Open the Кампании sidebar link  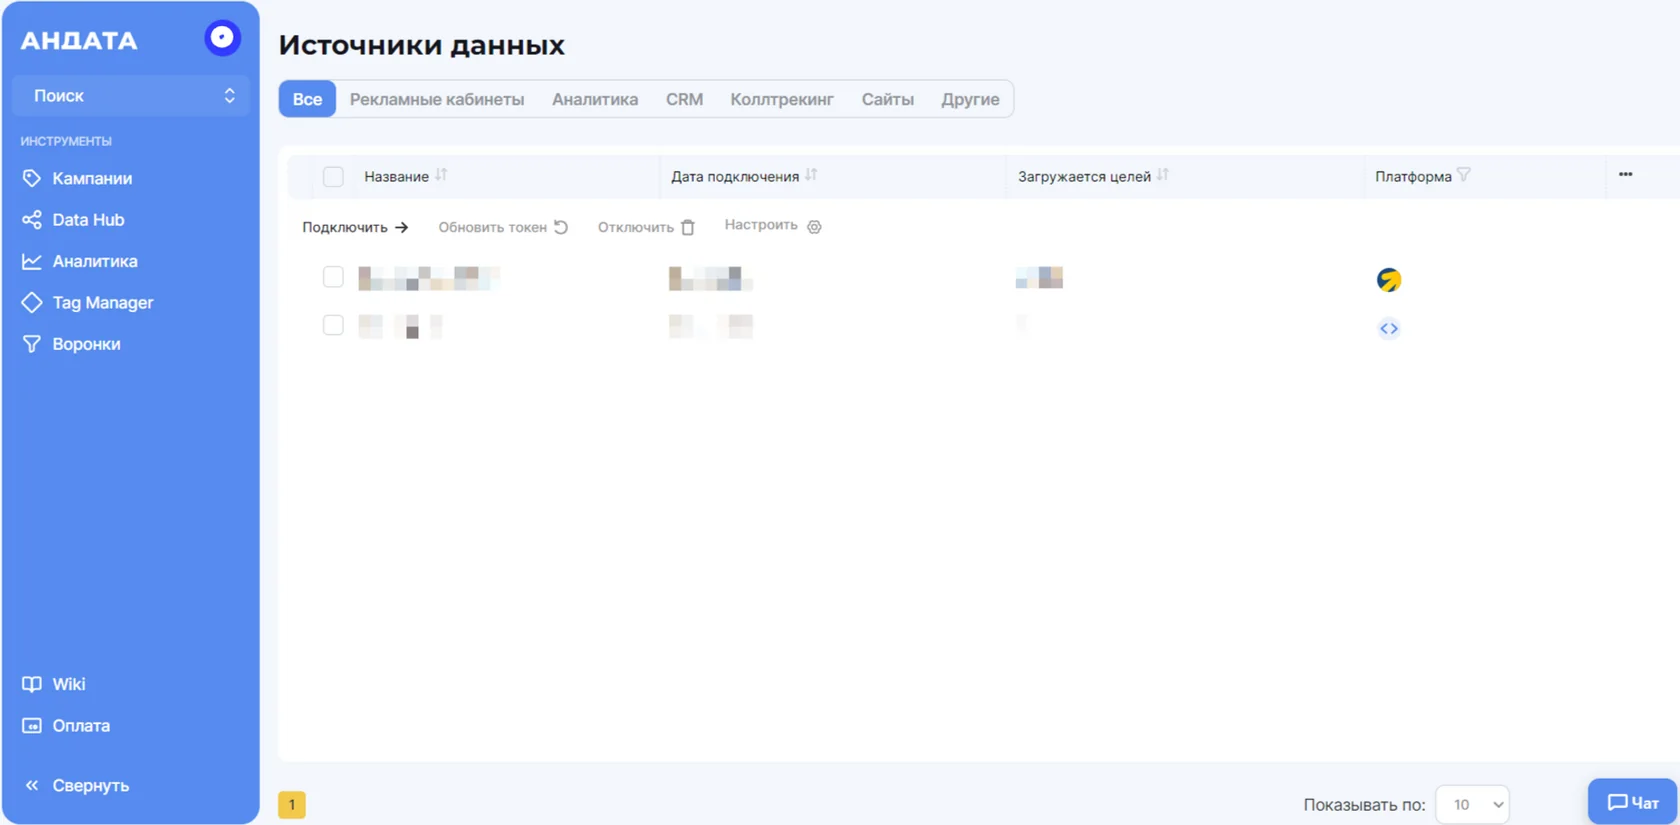[92, 178]
